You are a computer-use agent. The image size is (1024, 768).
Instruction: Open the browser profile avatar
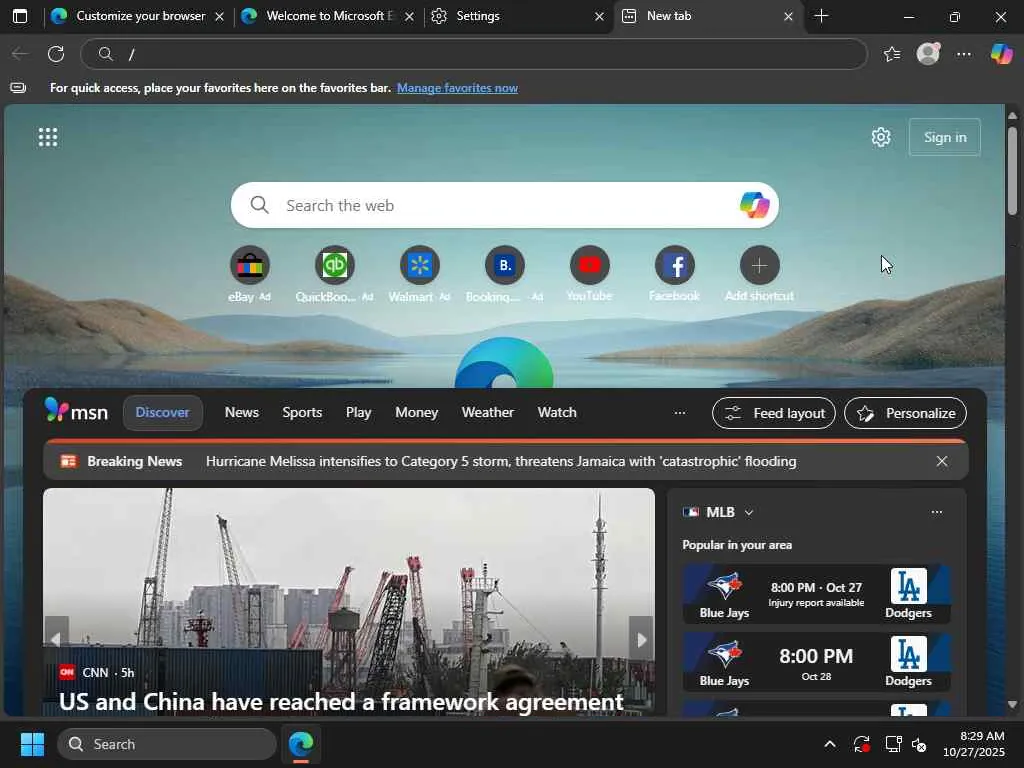(x=928, y=54)
